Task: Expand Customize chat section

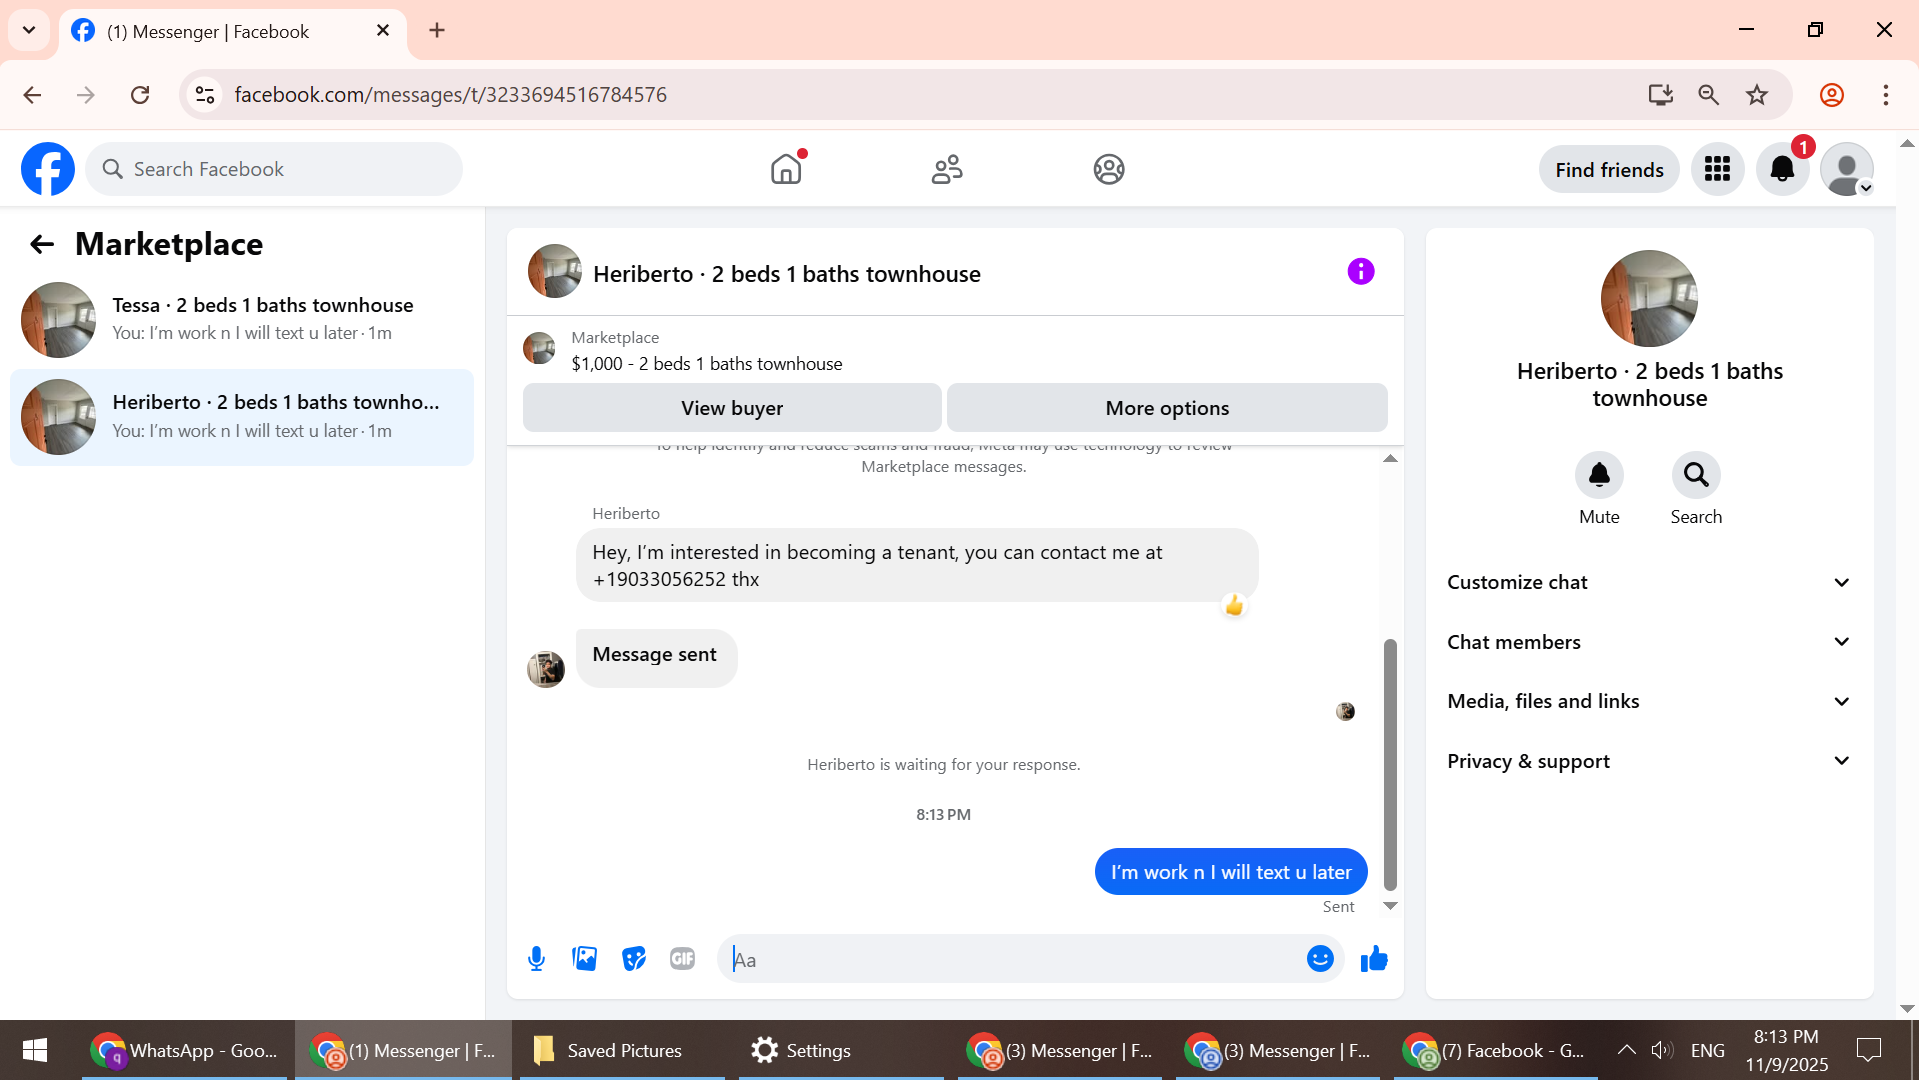Action: pyautogui.click(x=1648, y=582)
